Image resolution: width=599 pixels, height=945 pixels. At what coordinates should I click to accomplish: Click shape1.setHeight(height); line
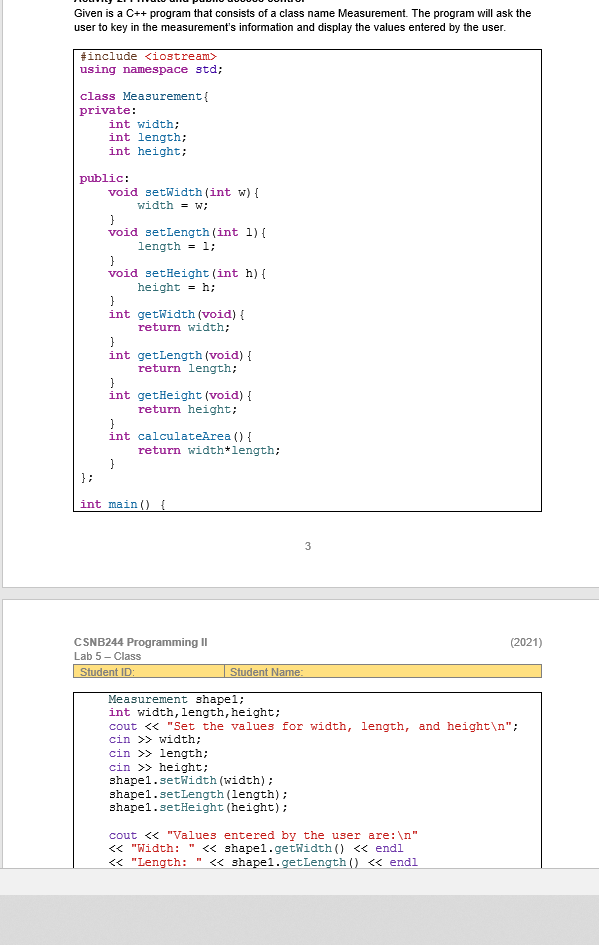pos(198,808)
